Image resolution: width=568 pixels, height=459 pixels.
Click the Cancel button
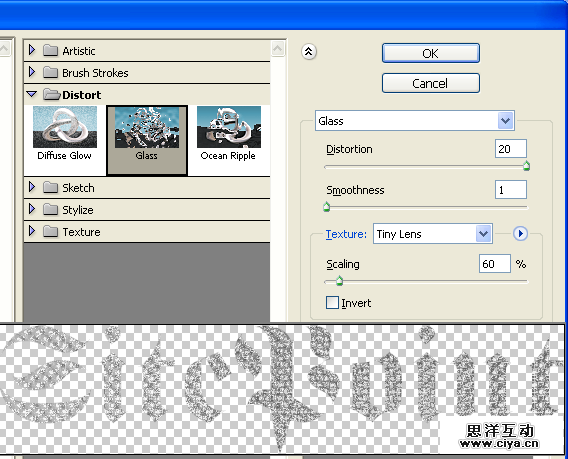coord(431,83)
